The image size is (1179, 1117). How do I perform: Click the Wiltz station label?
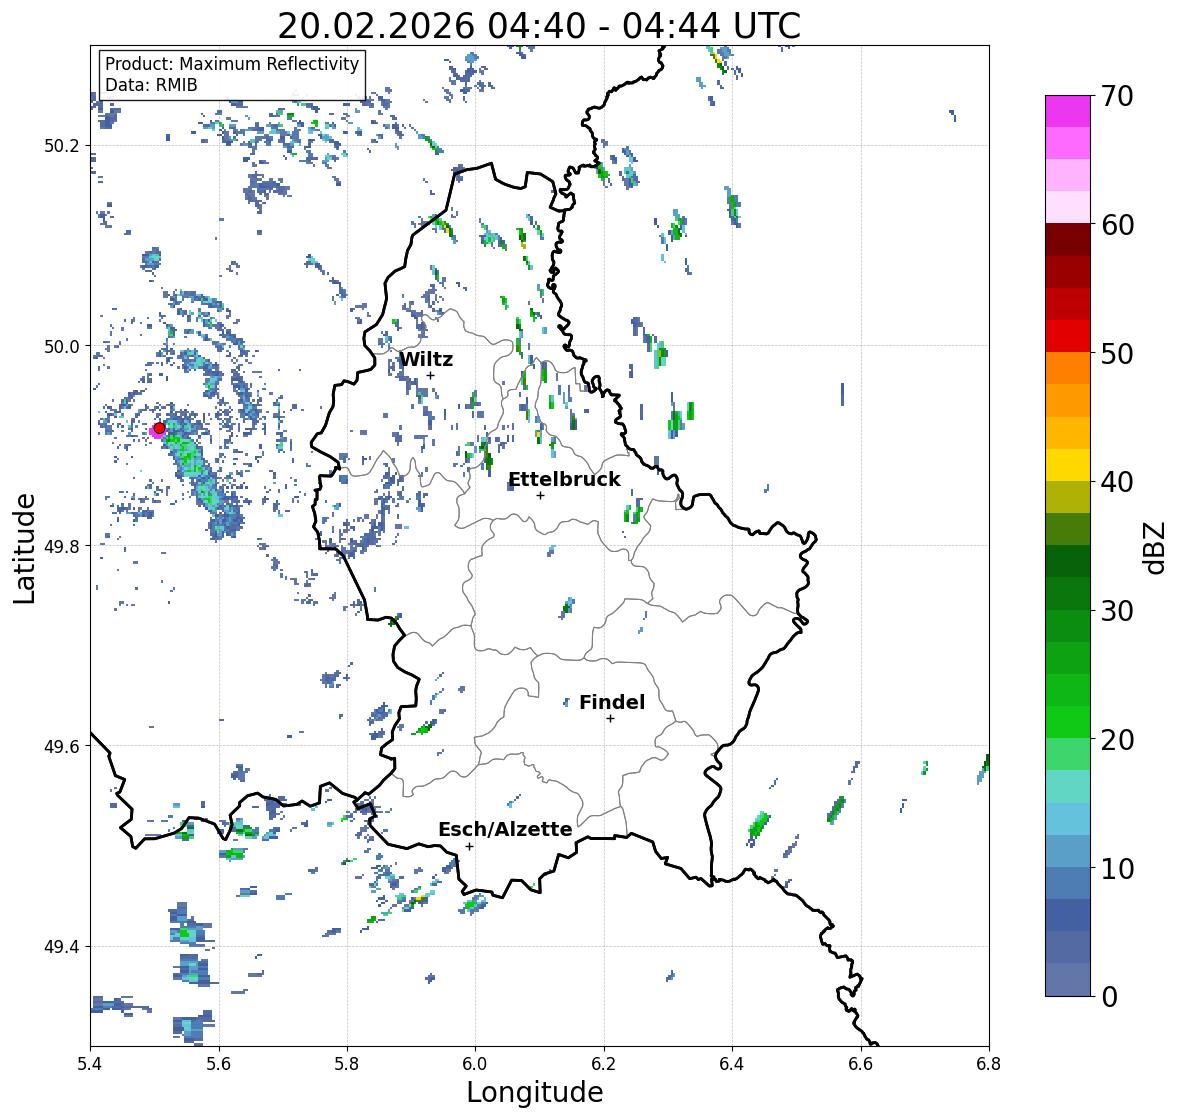click(x=426, y=359)
